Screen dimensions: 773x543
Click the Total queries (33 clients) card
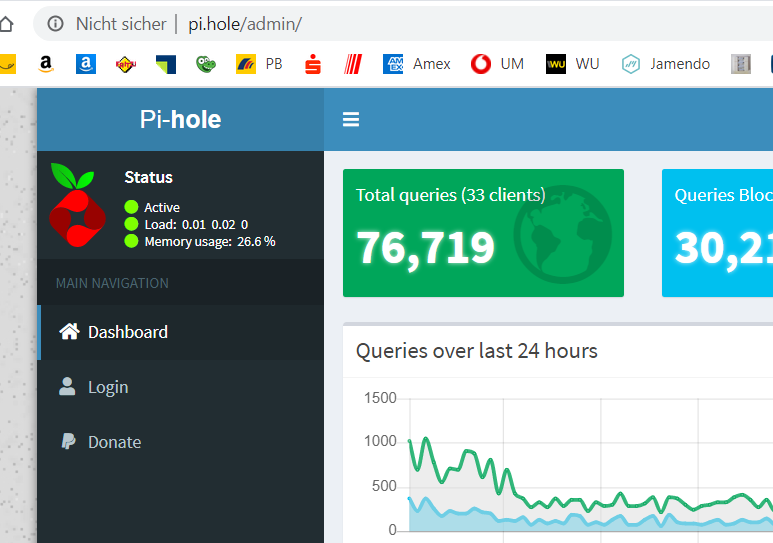pos(483,233)
